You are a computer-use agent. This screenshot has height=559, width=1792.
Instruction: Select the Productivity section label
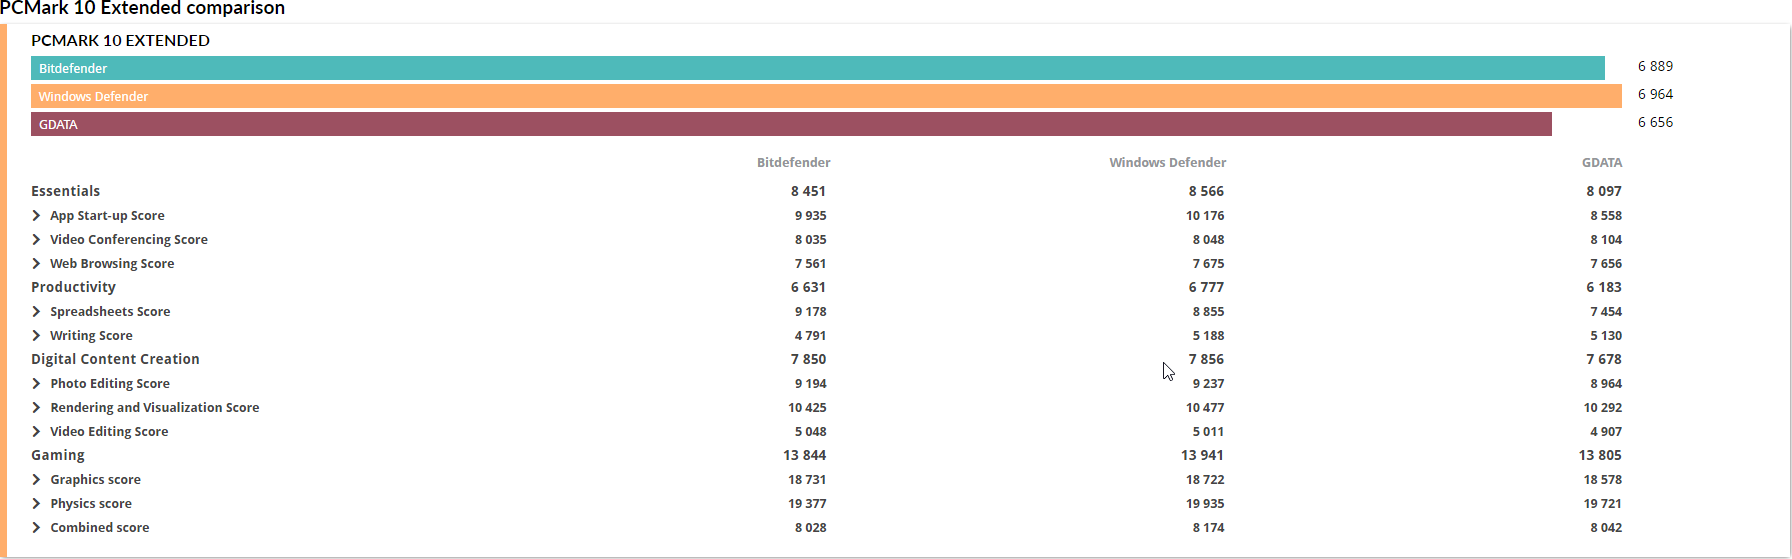(x=73, y=287)
